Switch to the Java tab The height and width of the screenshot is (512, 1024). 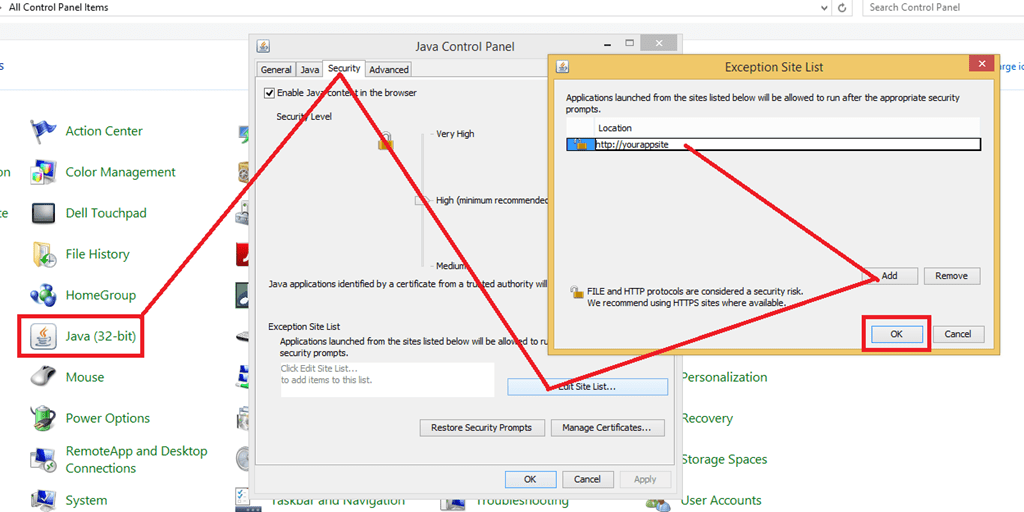click(310, 70)
